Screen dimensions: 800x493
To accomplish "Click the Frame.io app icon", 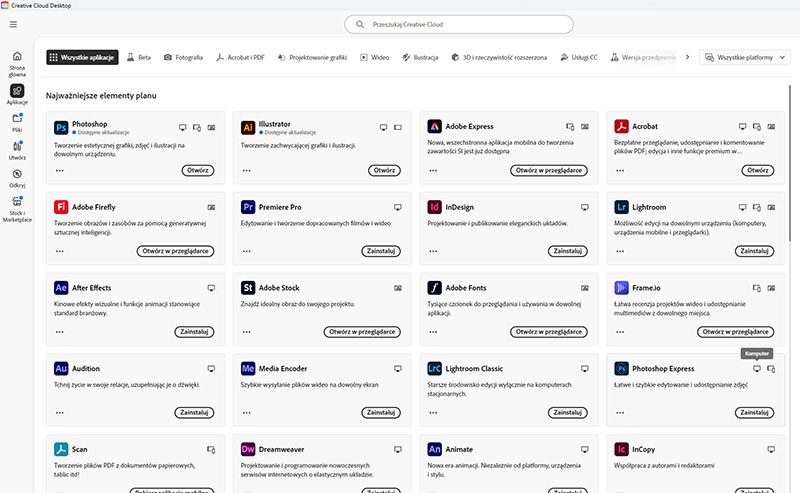I will [x=621, y=287].
